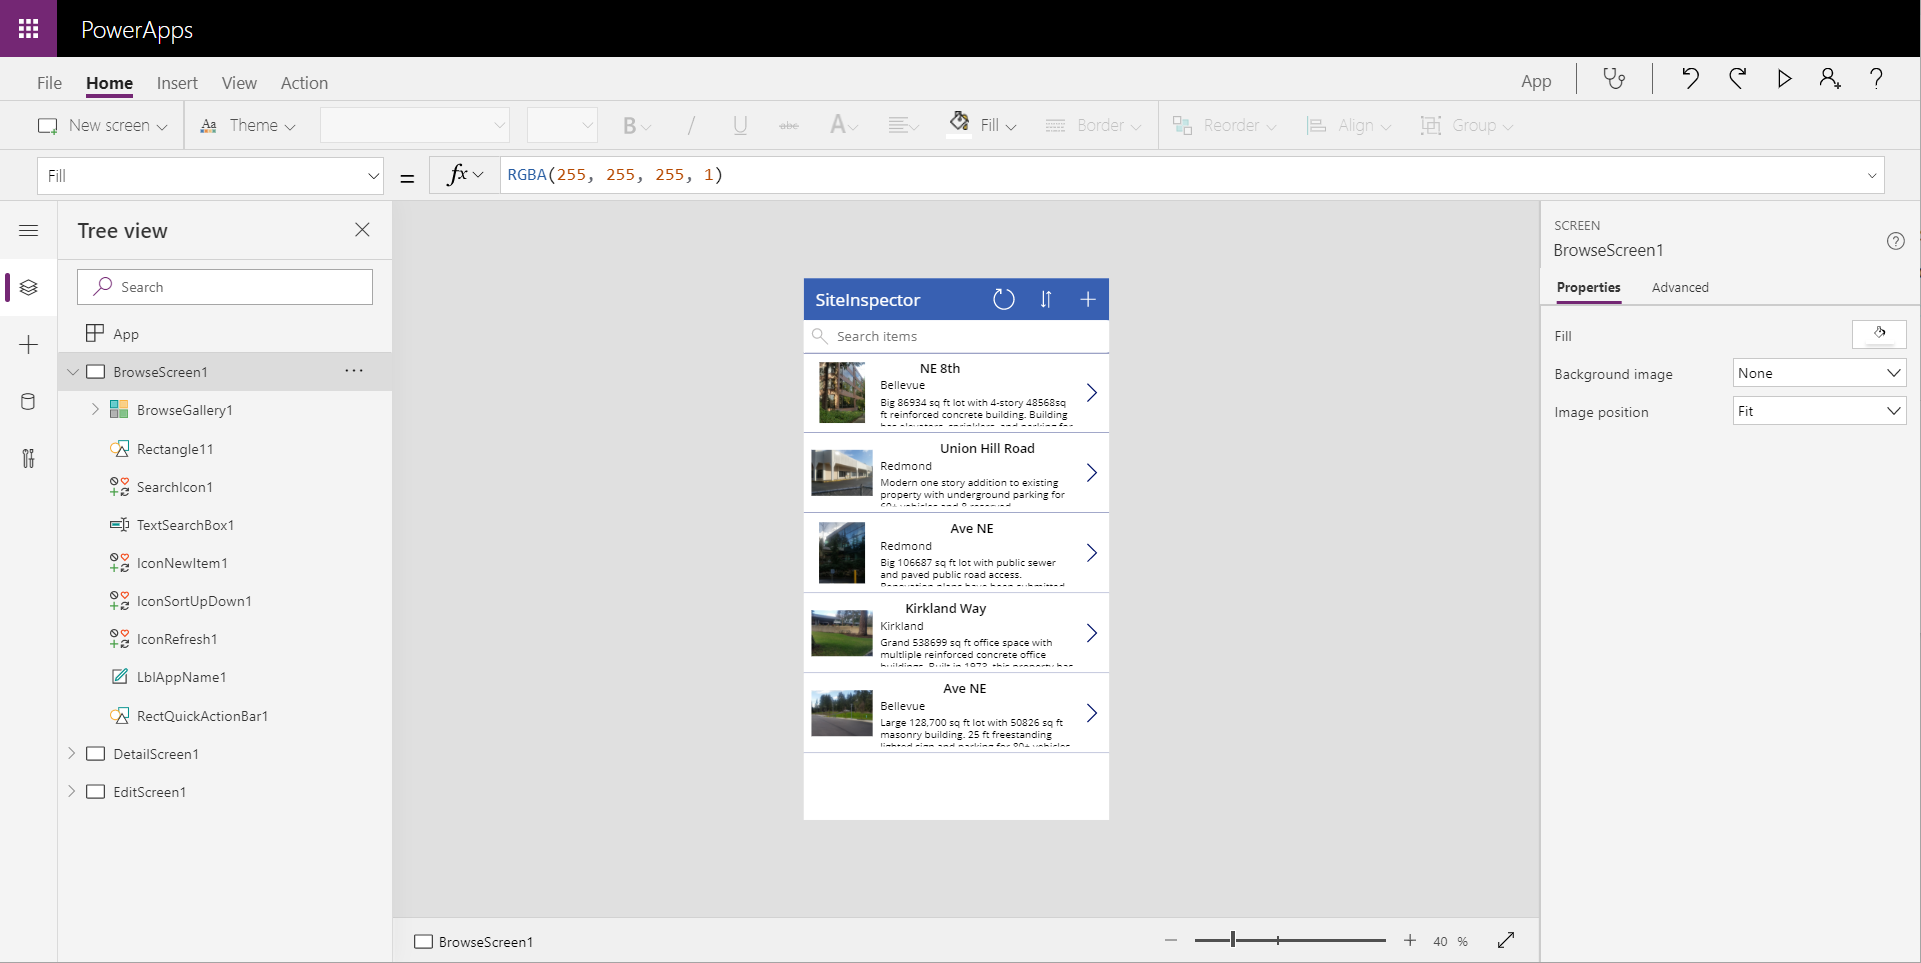Toggle the hamburger menu in left rail
Image resolution: width=1921 pixels, height=963 pixels.
tap(29, 231)
